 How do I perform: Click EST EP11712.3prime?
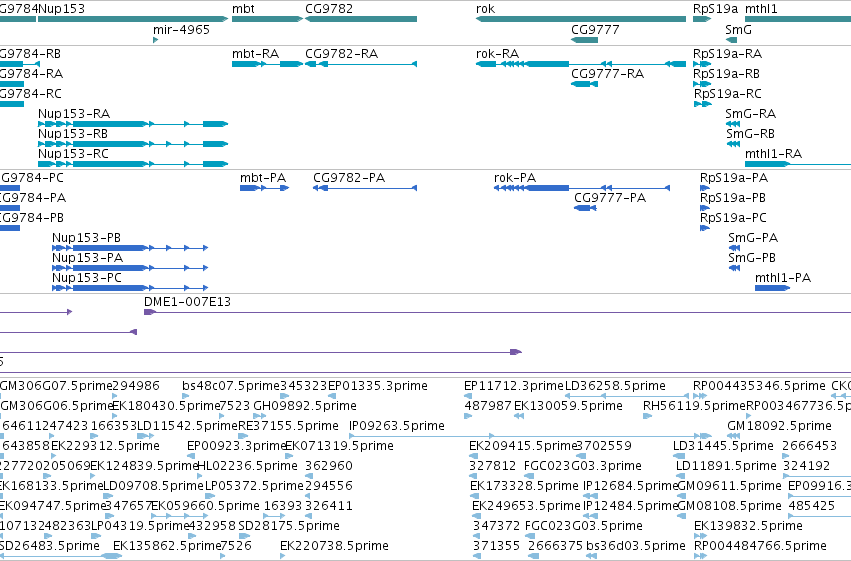pyautogui.click(x=513, y=386)
